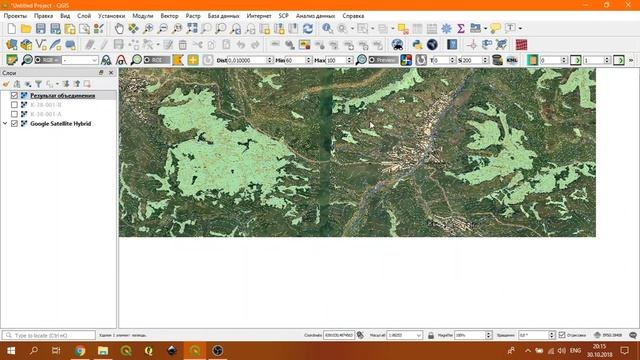Toggle the SCP ROI display radio button

[147, 60]
